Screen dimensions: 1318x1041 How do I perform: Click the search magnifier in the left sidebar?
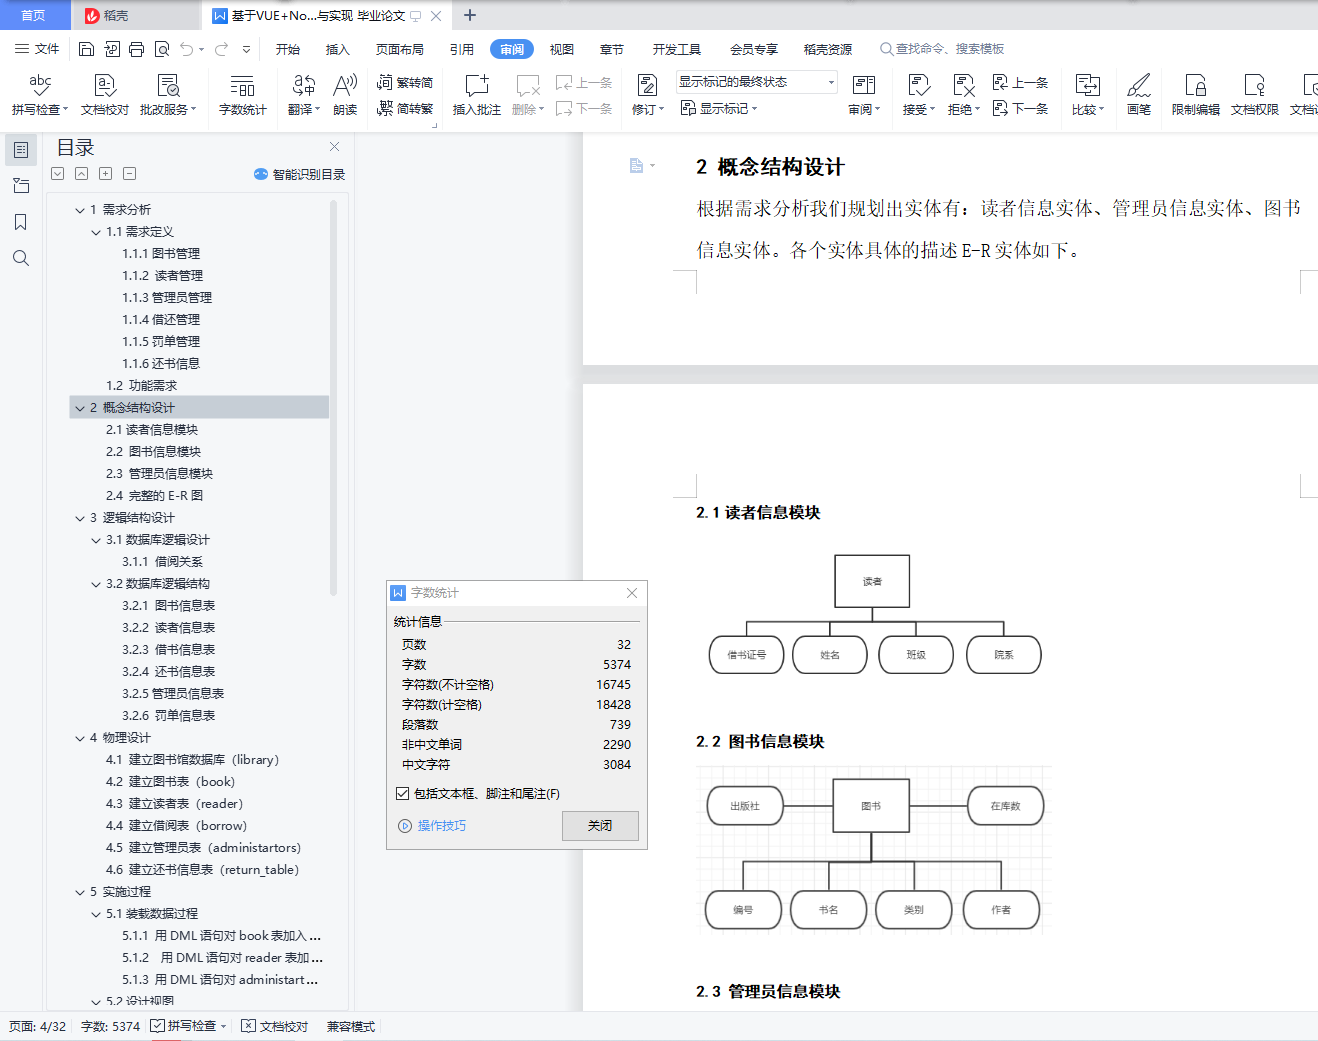(x=20, y=258)
